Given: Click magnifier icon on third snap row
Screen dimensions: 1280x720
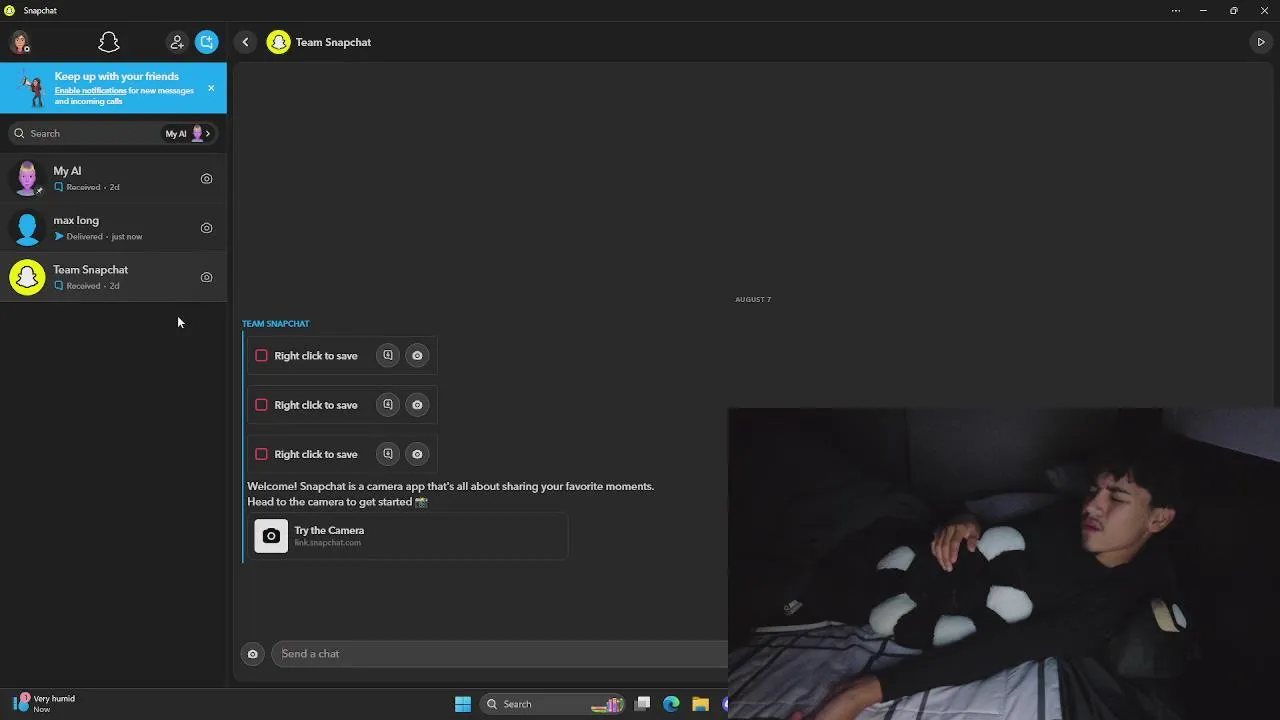Looking at the screenshot, I should tap(388, 454).
